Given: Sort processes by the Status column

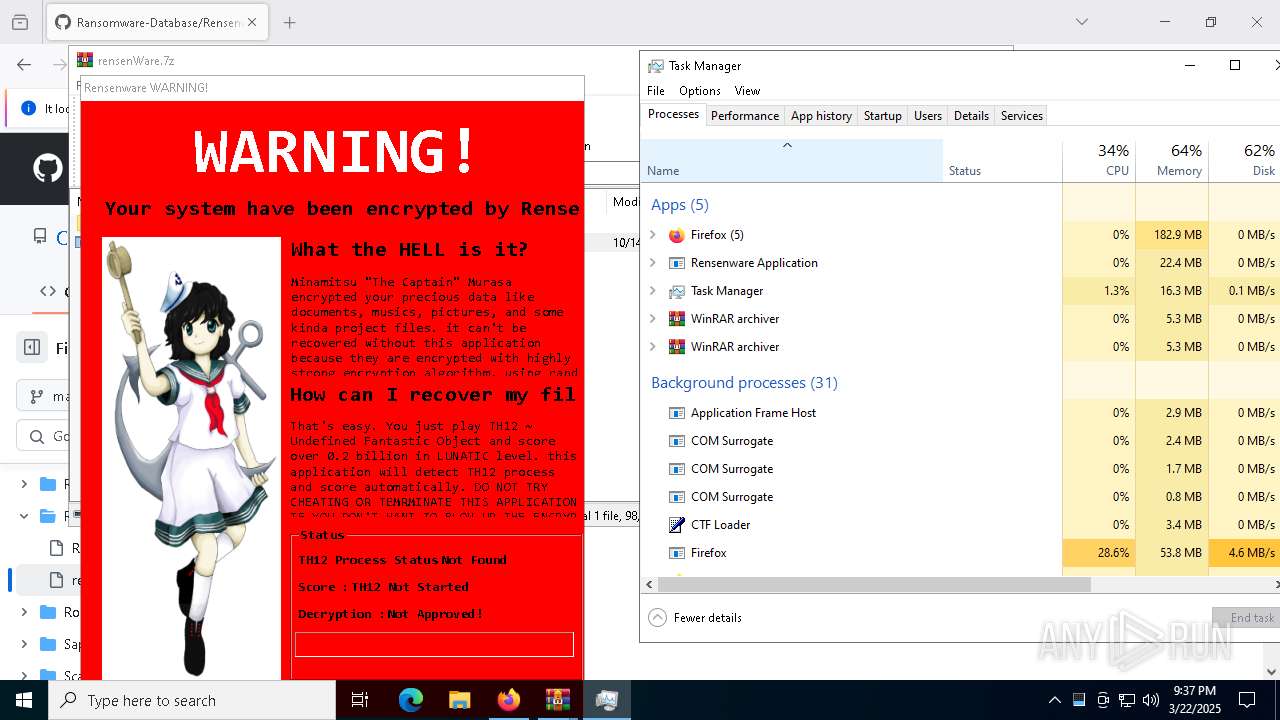Looking at the screenshot, I should (x=1002, y=161).
